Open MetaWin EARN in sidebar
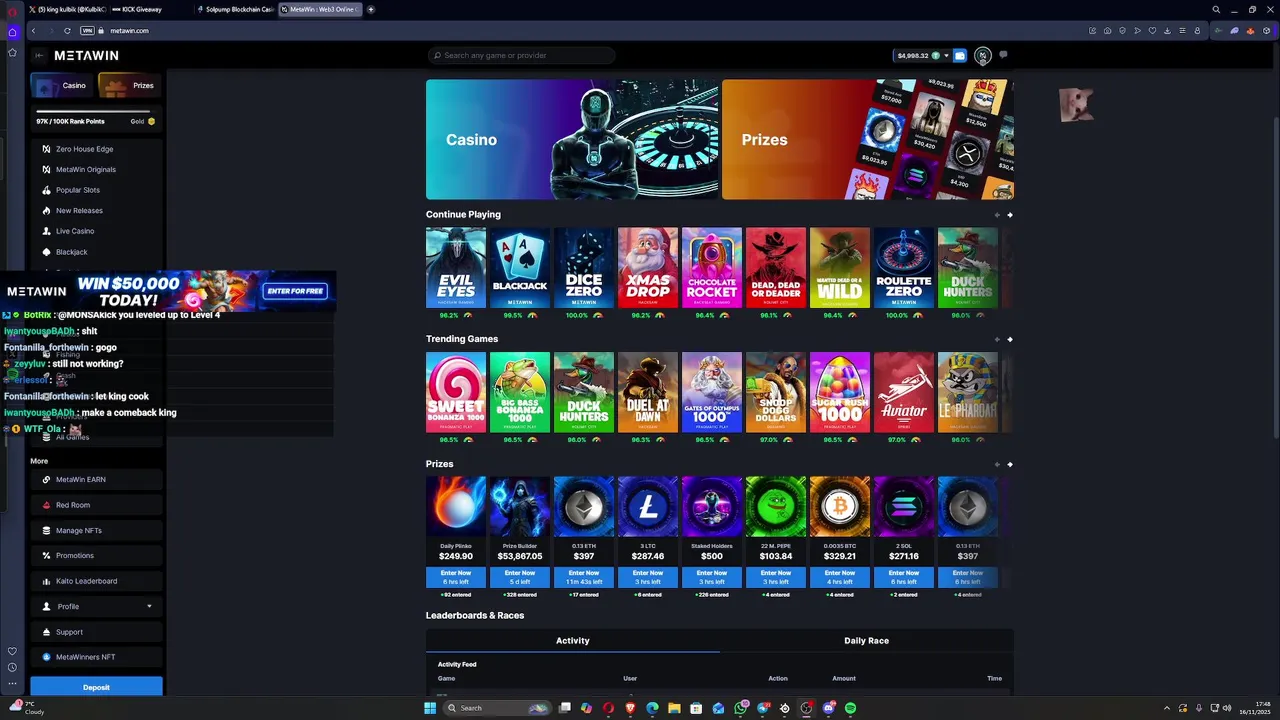Screen dimensions: 1280x720 point(96,480)
